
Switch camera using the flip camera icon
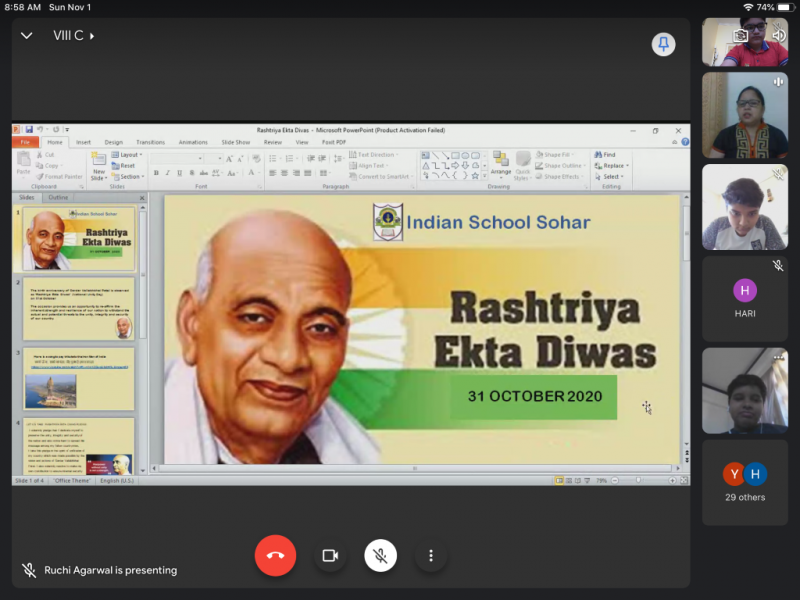point(741,35)
